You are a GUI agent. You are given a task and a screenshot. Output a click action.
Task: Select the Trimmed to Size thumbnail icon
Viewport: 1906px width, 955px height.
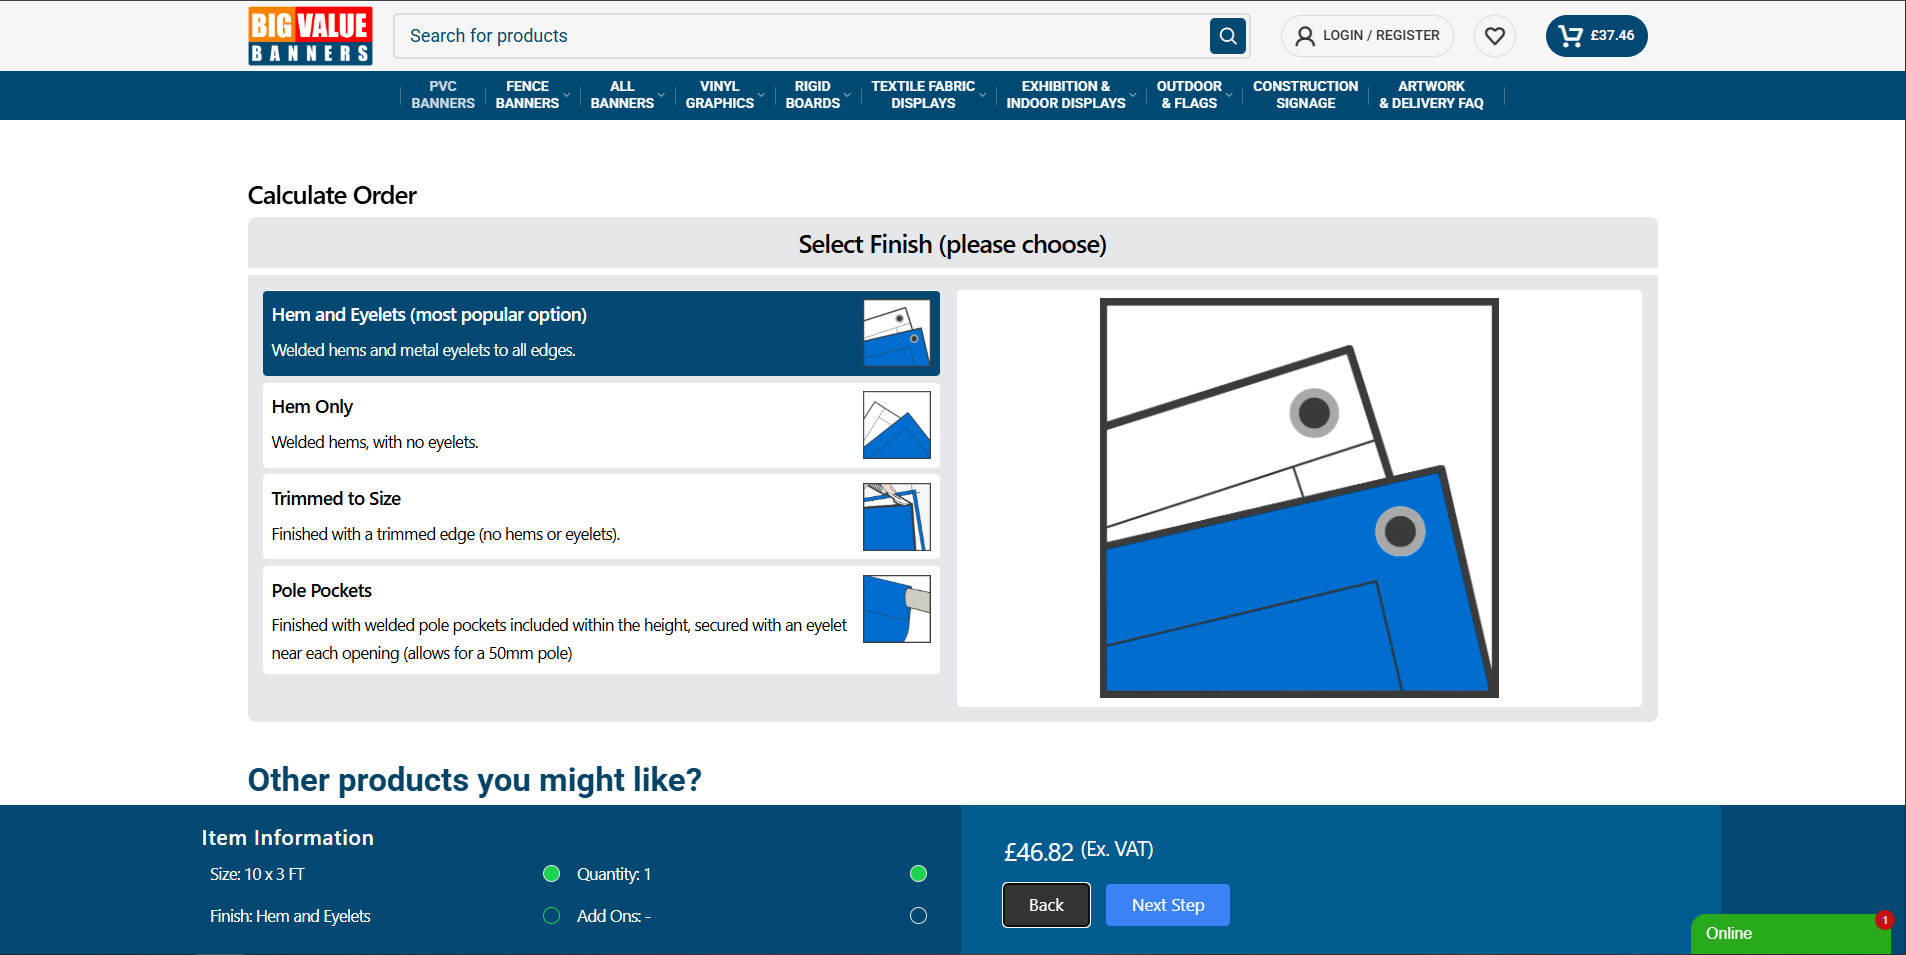(x=896, y=517)
